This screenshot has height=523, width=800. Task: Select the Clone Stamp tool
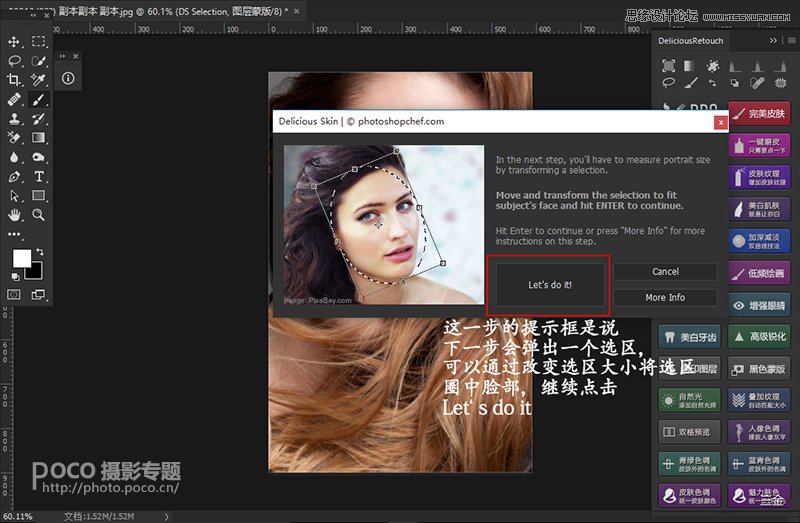pos(14,118)
